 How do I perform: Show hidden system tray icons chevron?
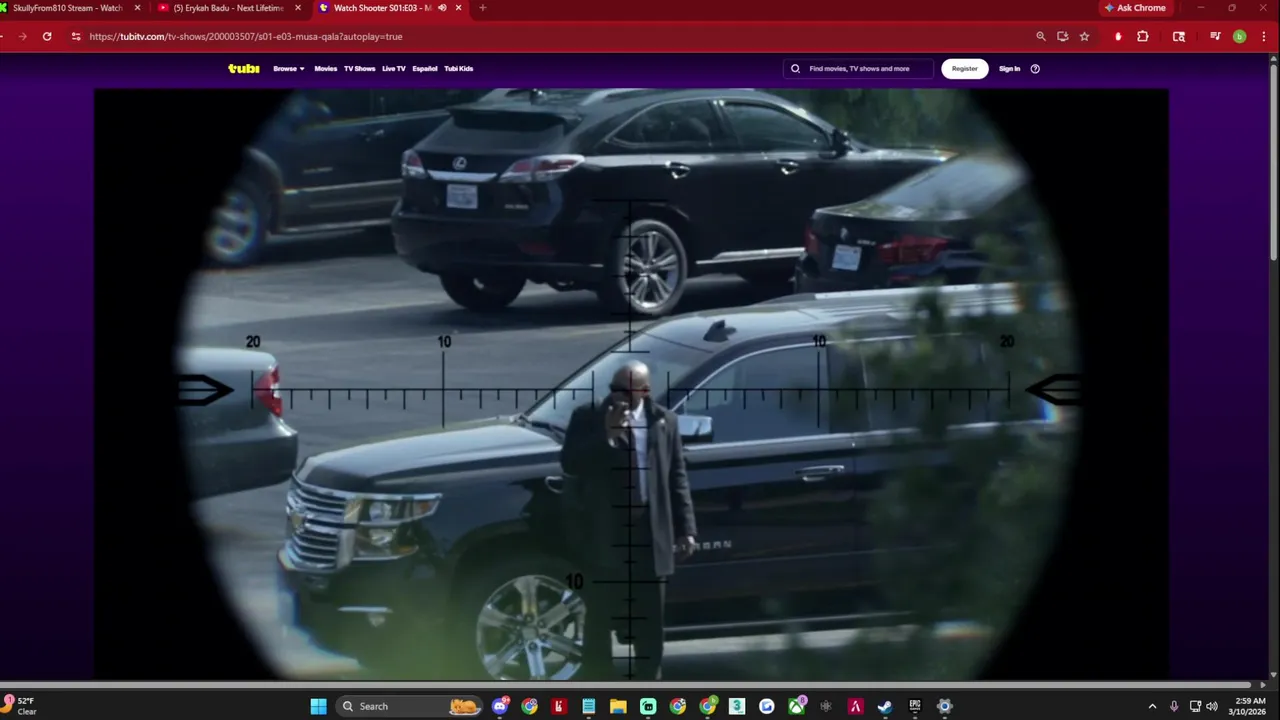pos(1152,706)
